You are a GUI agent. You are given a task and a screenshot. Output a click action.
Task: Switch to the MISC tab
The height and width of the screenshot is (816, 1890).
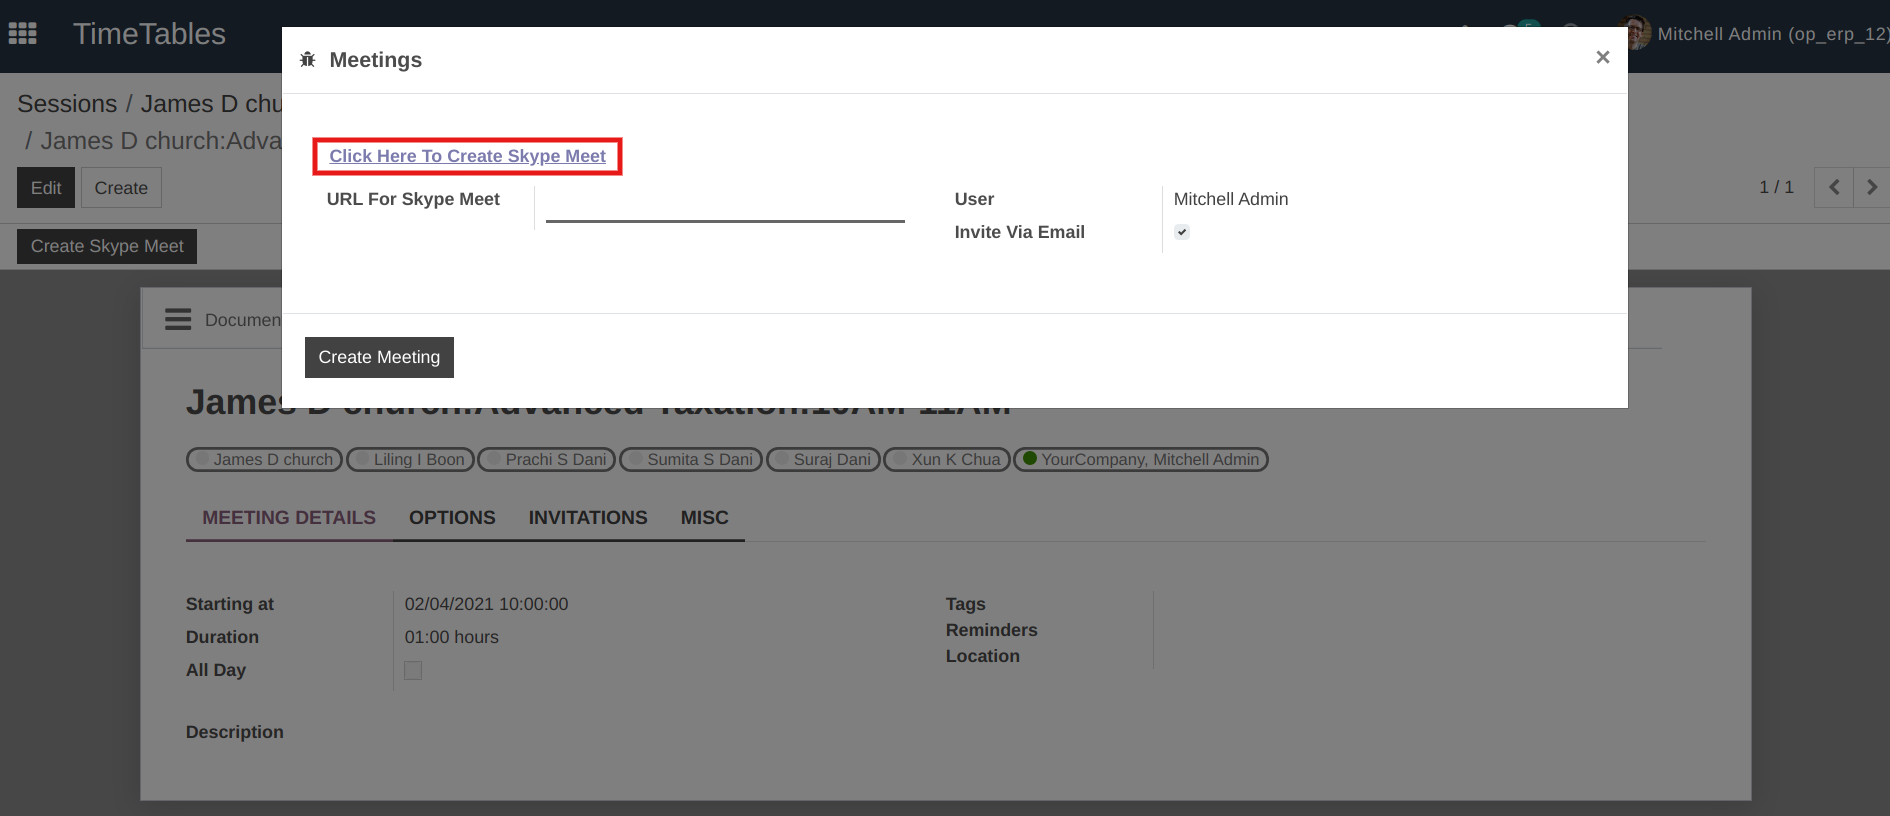[705, 518]
